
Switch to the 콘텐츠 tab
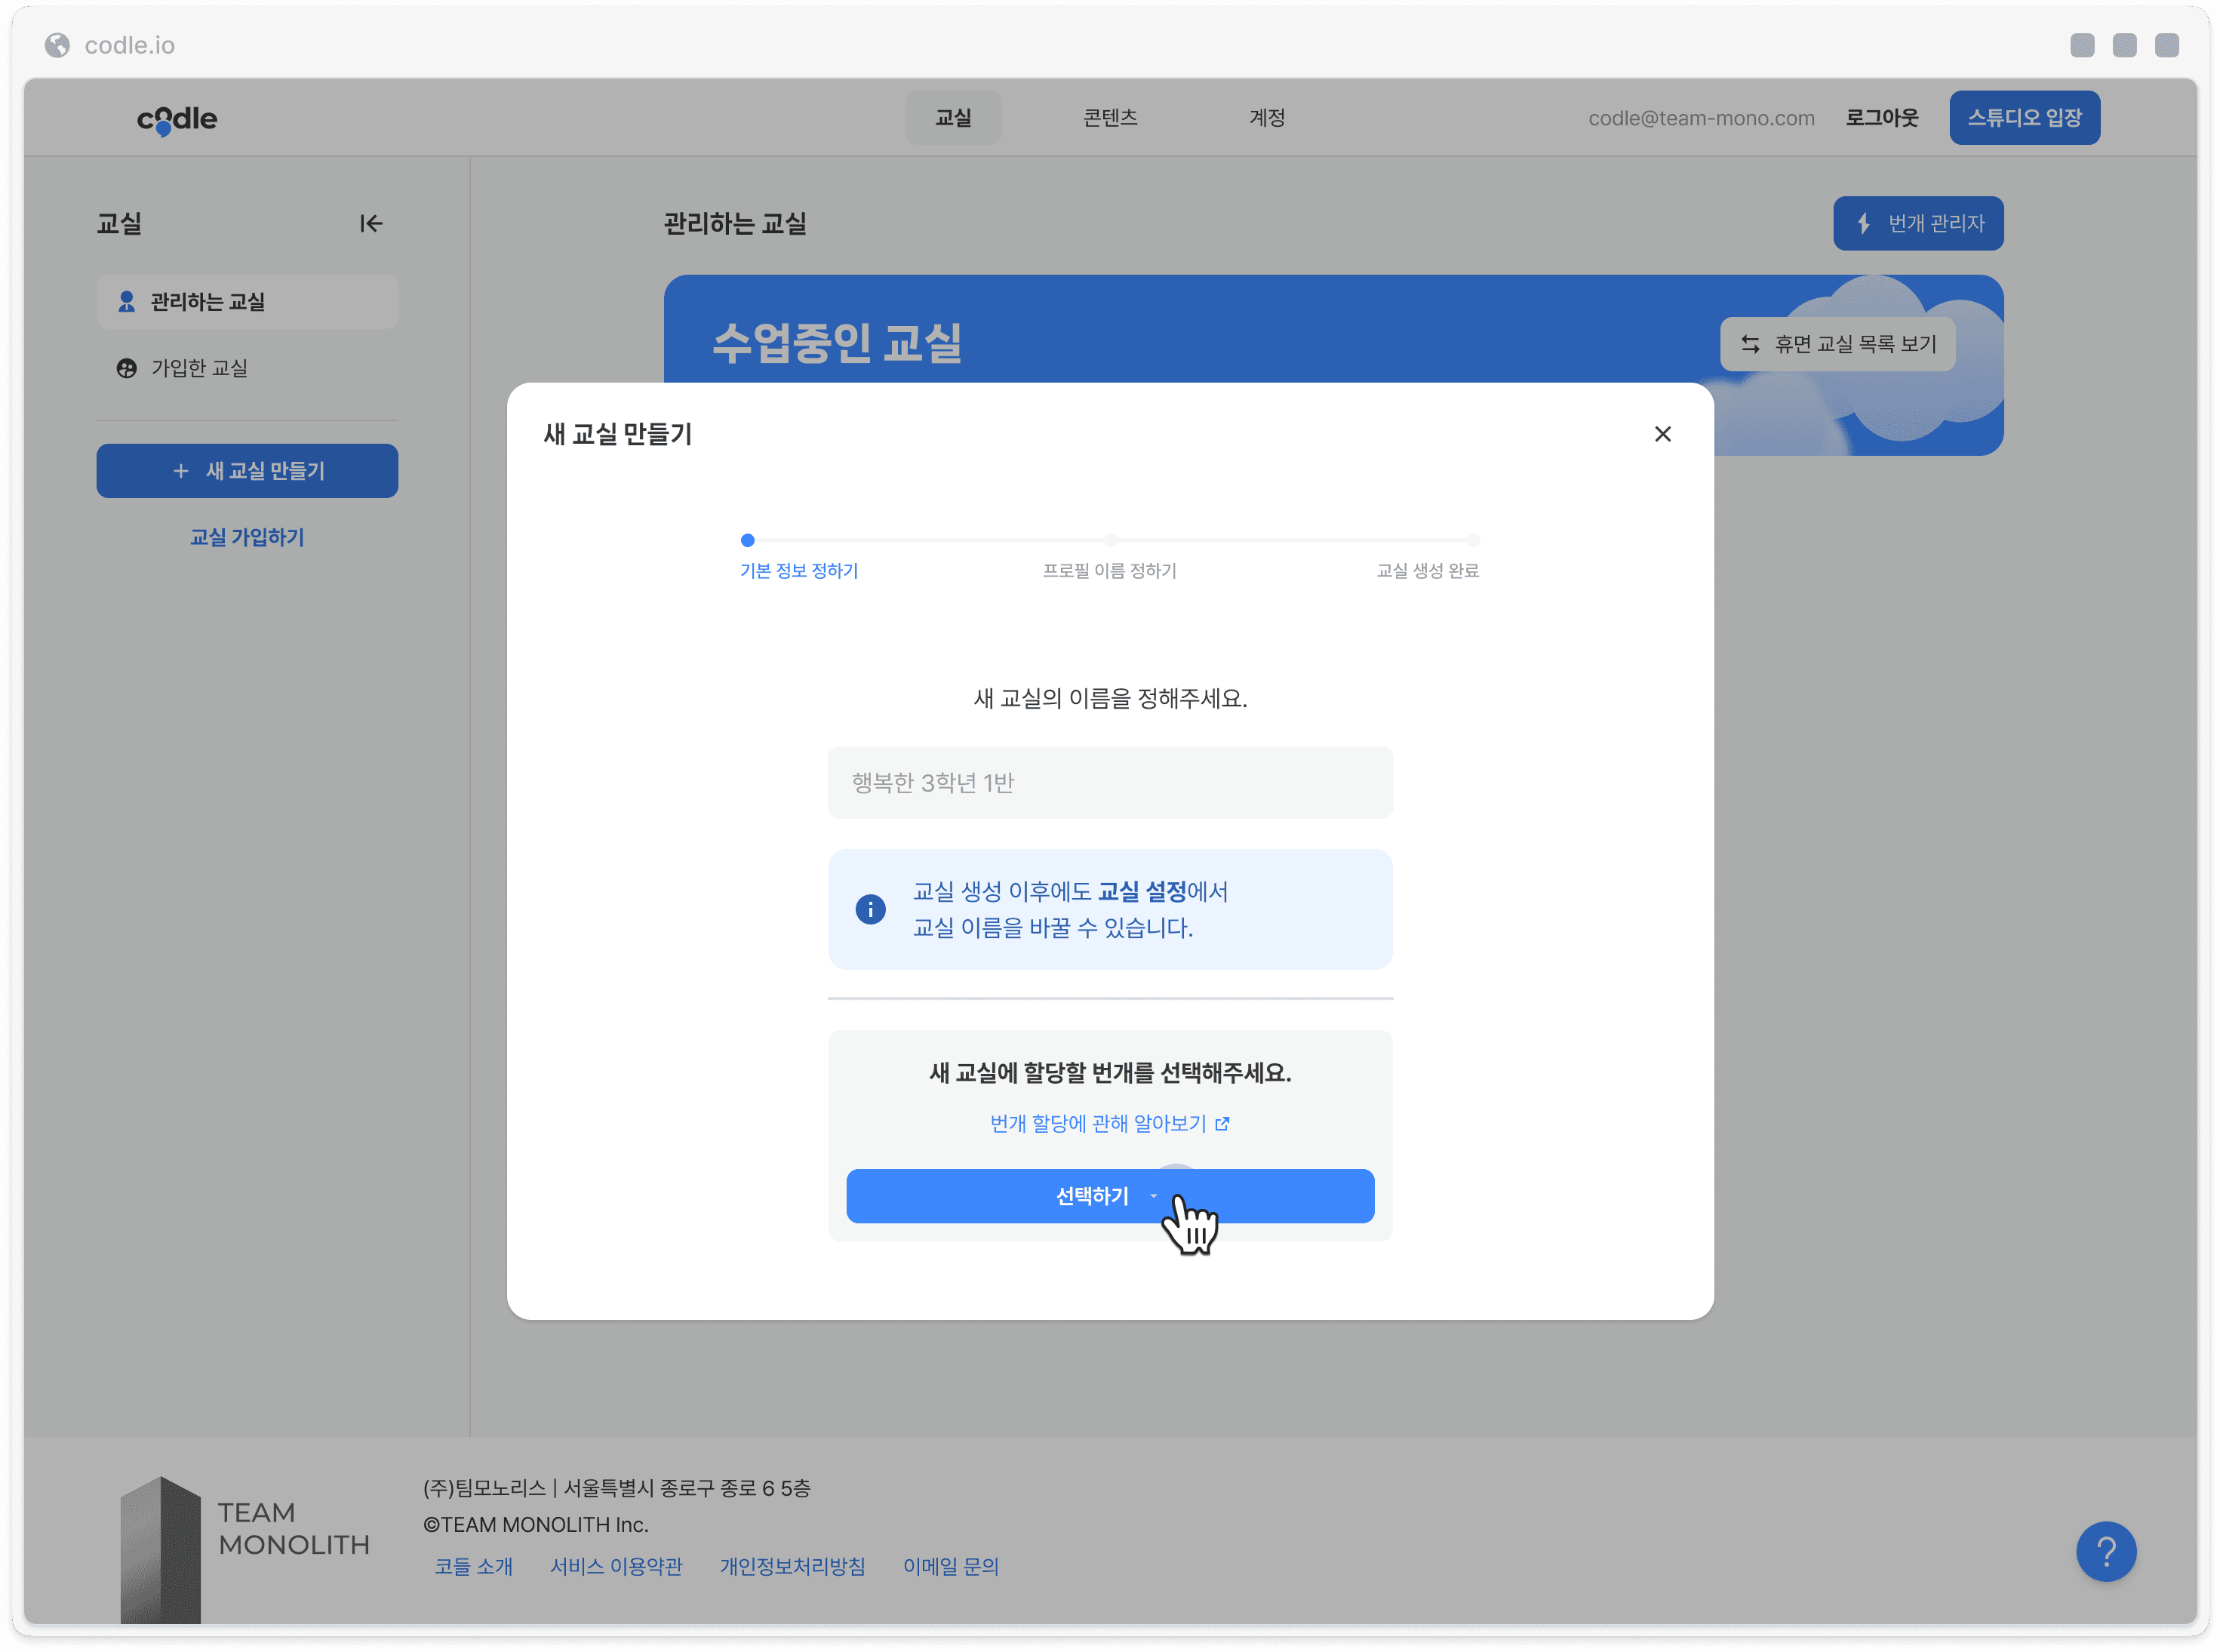(x=1110, y=118)
